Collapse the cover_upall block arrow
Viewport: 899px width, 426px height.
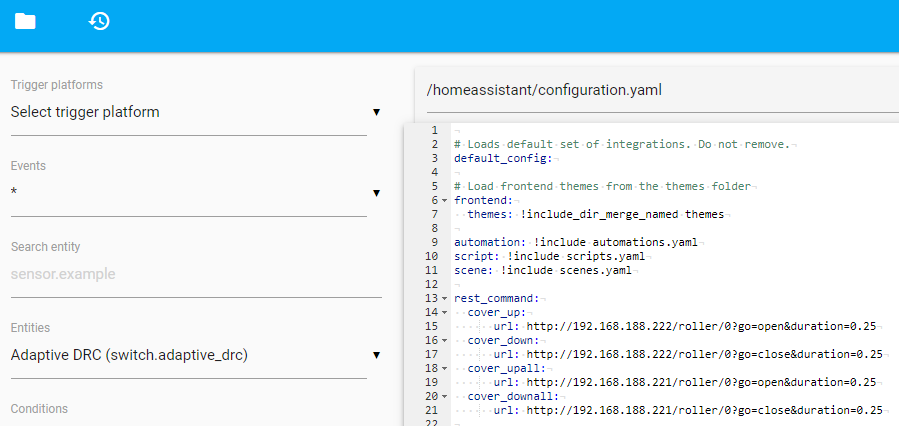coord(445,368)
